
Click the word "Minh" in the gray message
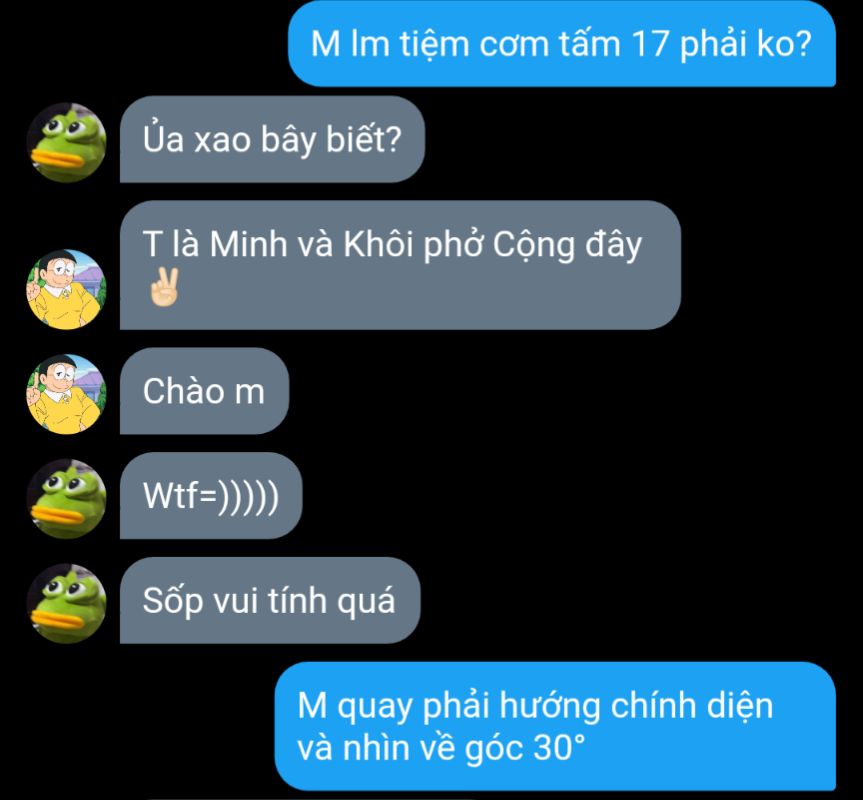249,244
